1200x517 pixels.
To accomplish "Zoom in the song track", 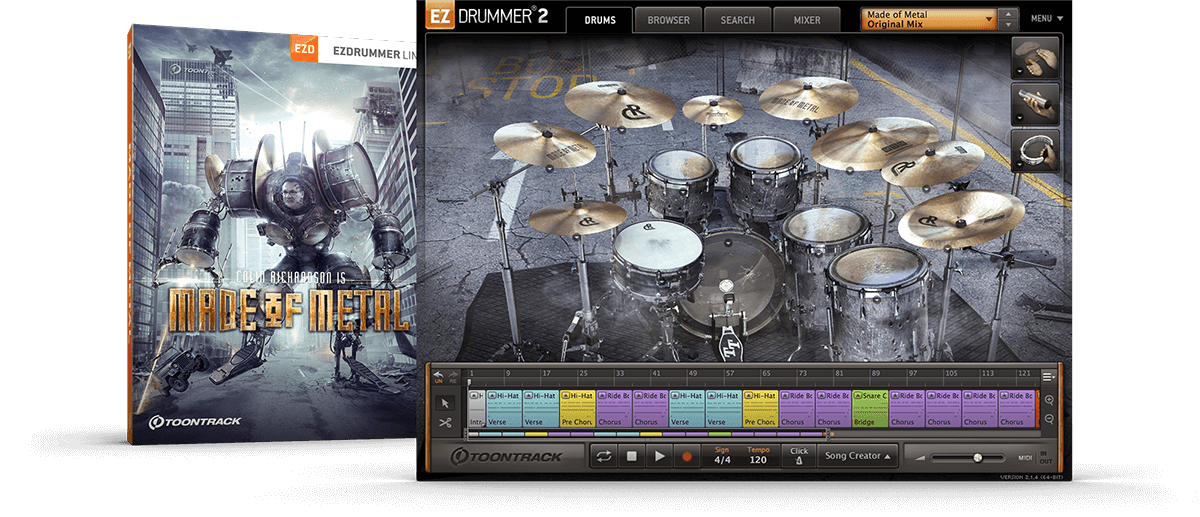I will (x=1050, y=400).
